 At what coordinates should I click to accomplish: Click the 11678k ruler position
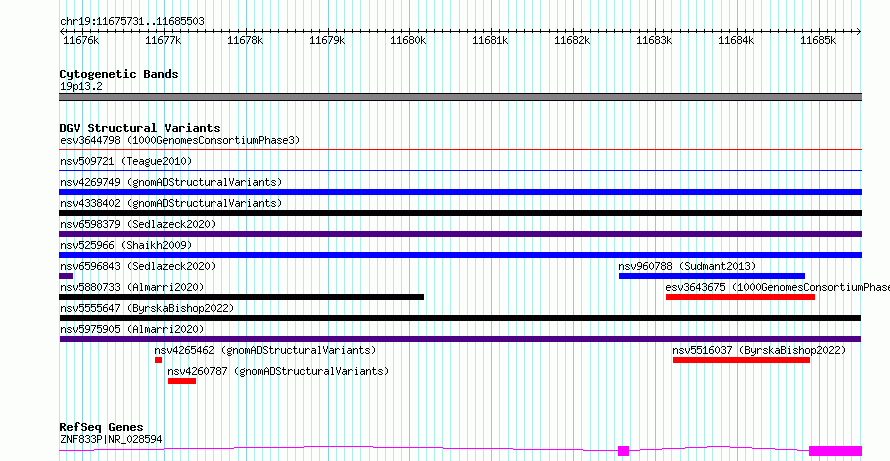245,40
